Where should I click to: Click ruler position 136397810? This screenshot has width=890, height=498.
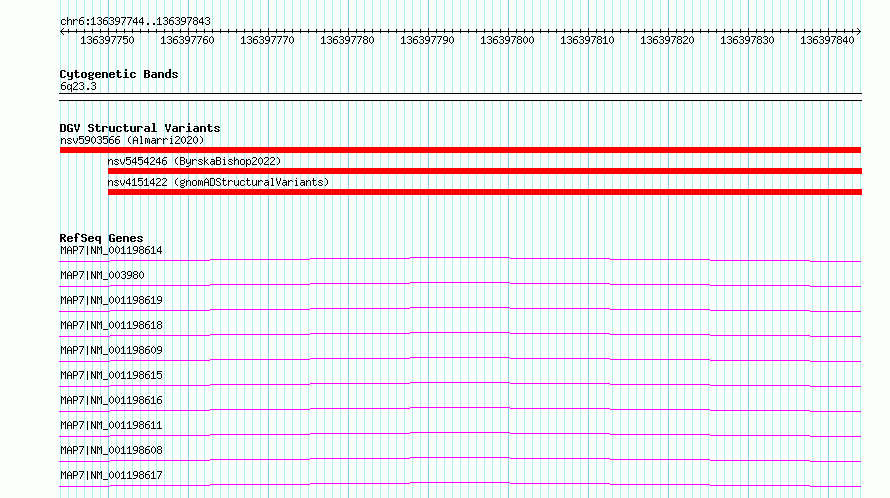point(587,40)
